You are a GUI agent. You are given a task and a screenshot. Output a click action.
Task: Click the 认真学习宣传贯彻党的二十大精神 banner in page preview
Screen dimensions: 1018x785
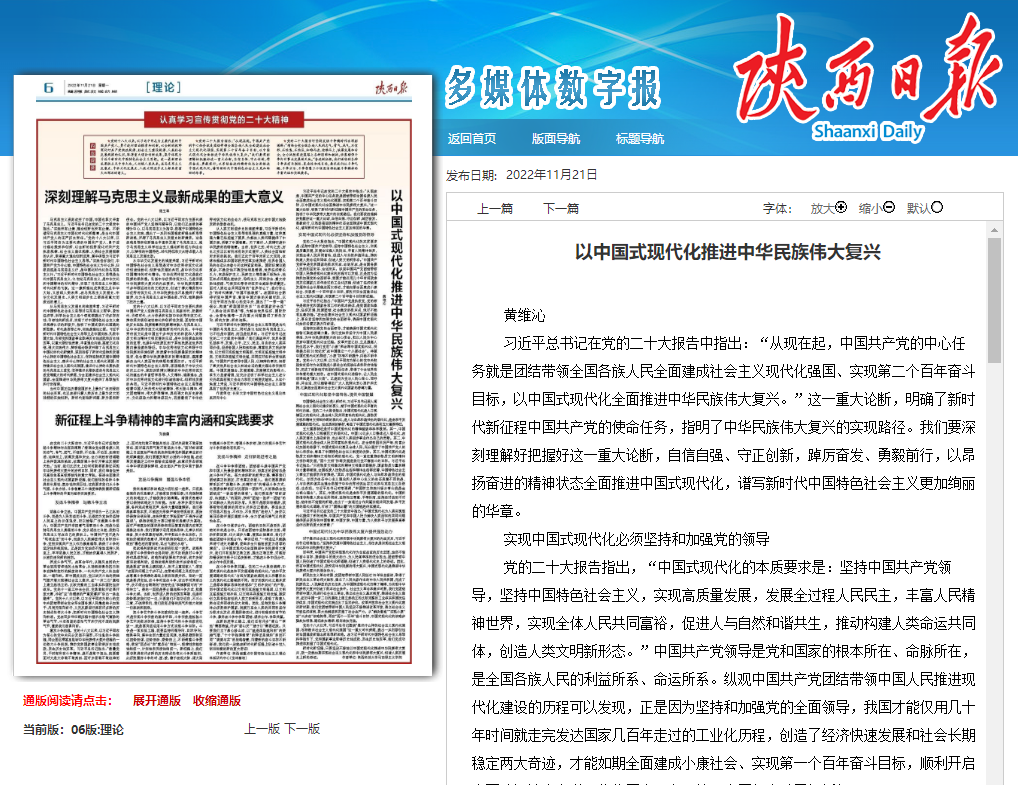coord(224,119)
